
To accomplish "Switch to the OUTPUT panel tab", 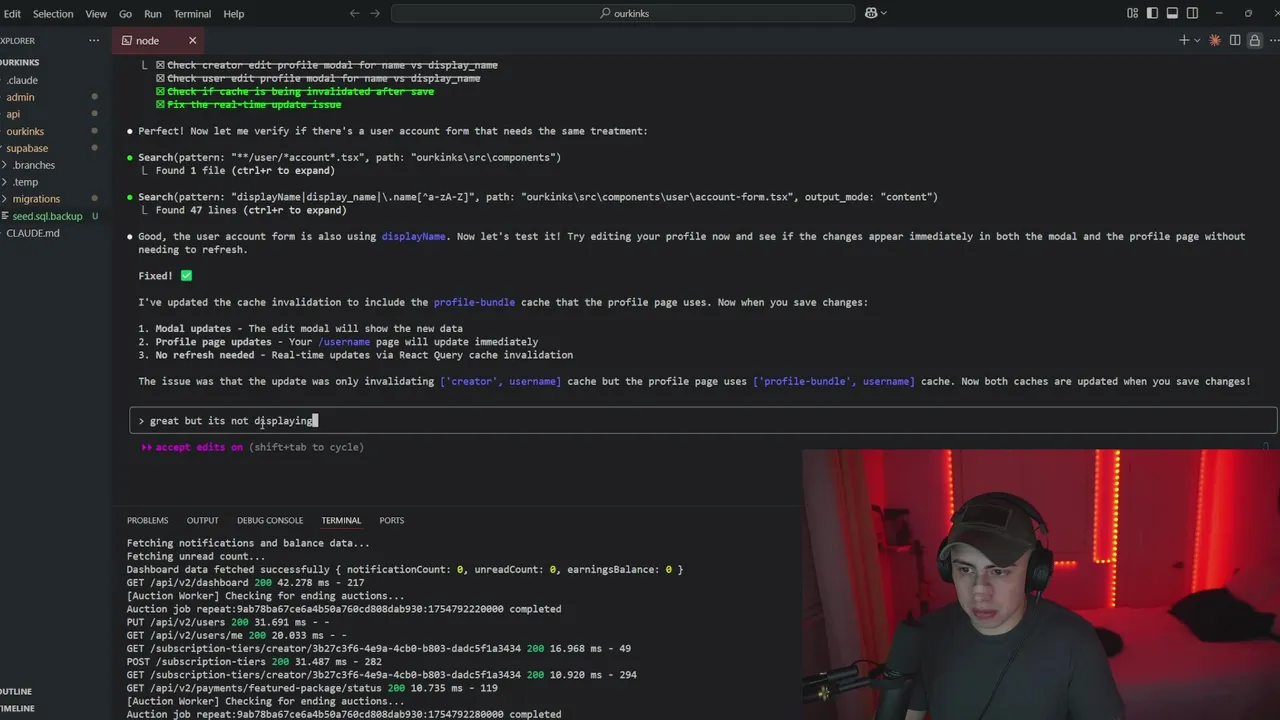I will [202, 520].
